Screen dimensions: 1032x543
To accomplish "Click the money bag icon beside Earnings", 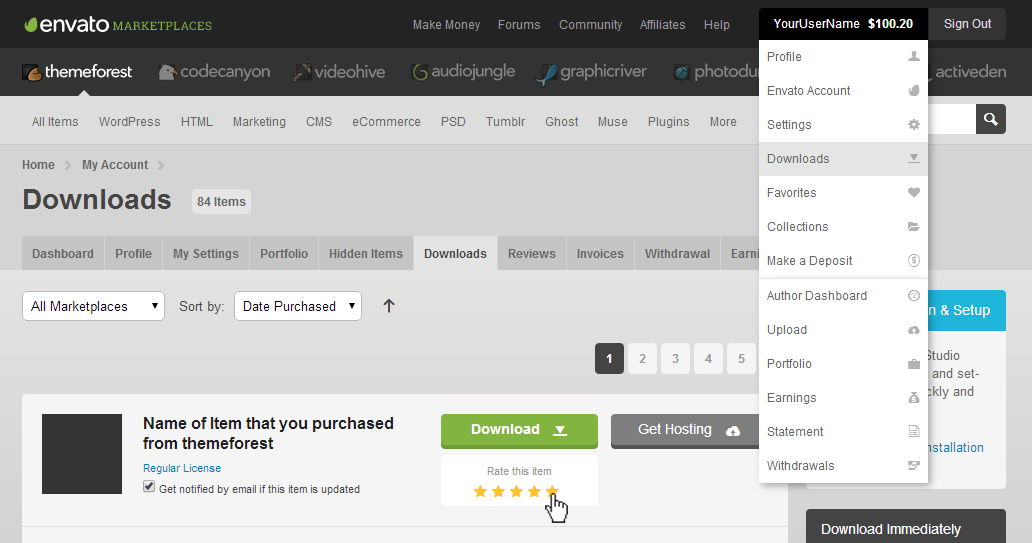I will pos(914,398).
